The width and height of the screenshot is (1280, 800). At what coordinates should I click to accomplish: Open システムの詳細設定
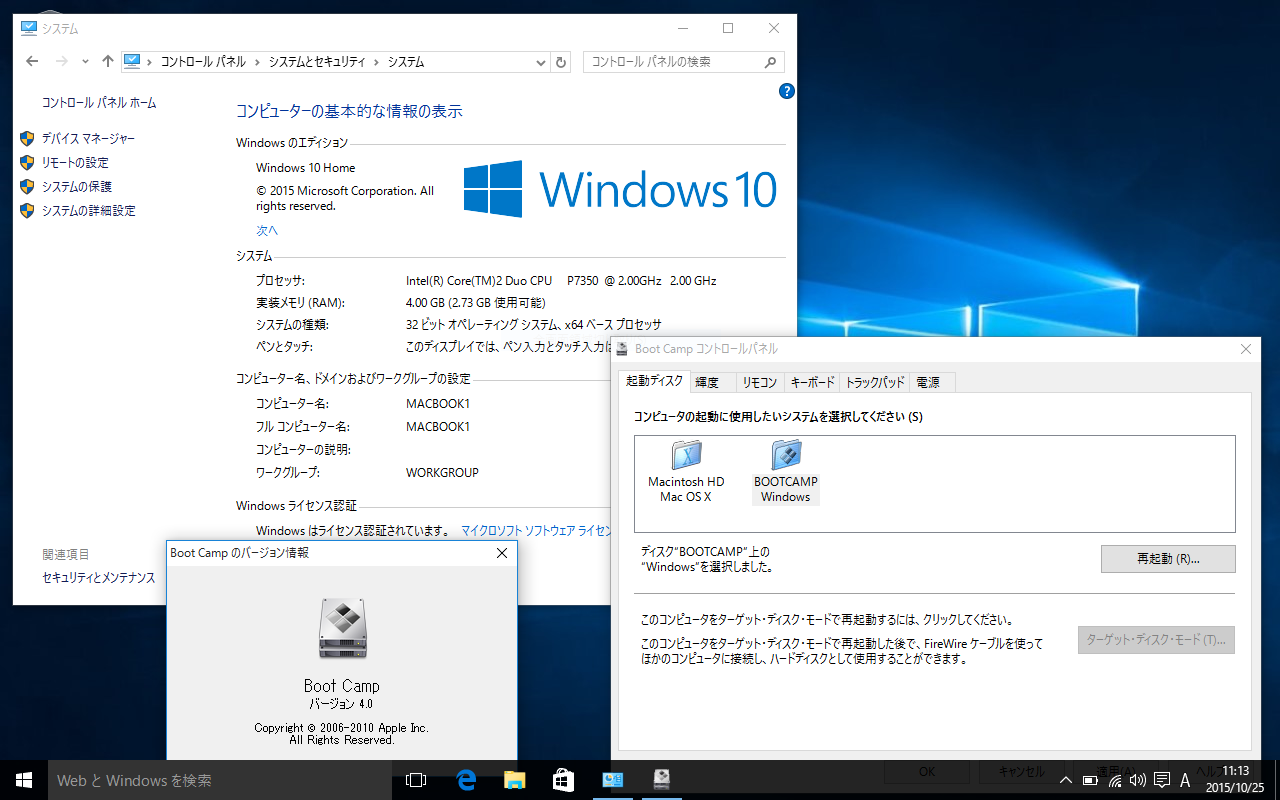tap(88, 211)
